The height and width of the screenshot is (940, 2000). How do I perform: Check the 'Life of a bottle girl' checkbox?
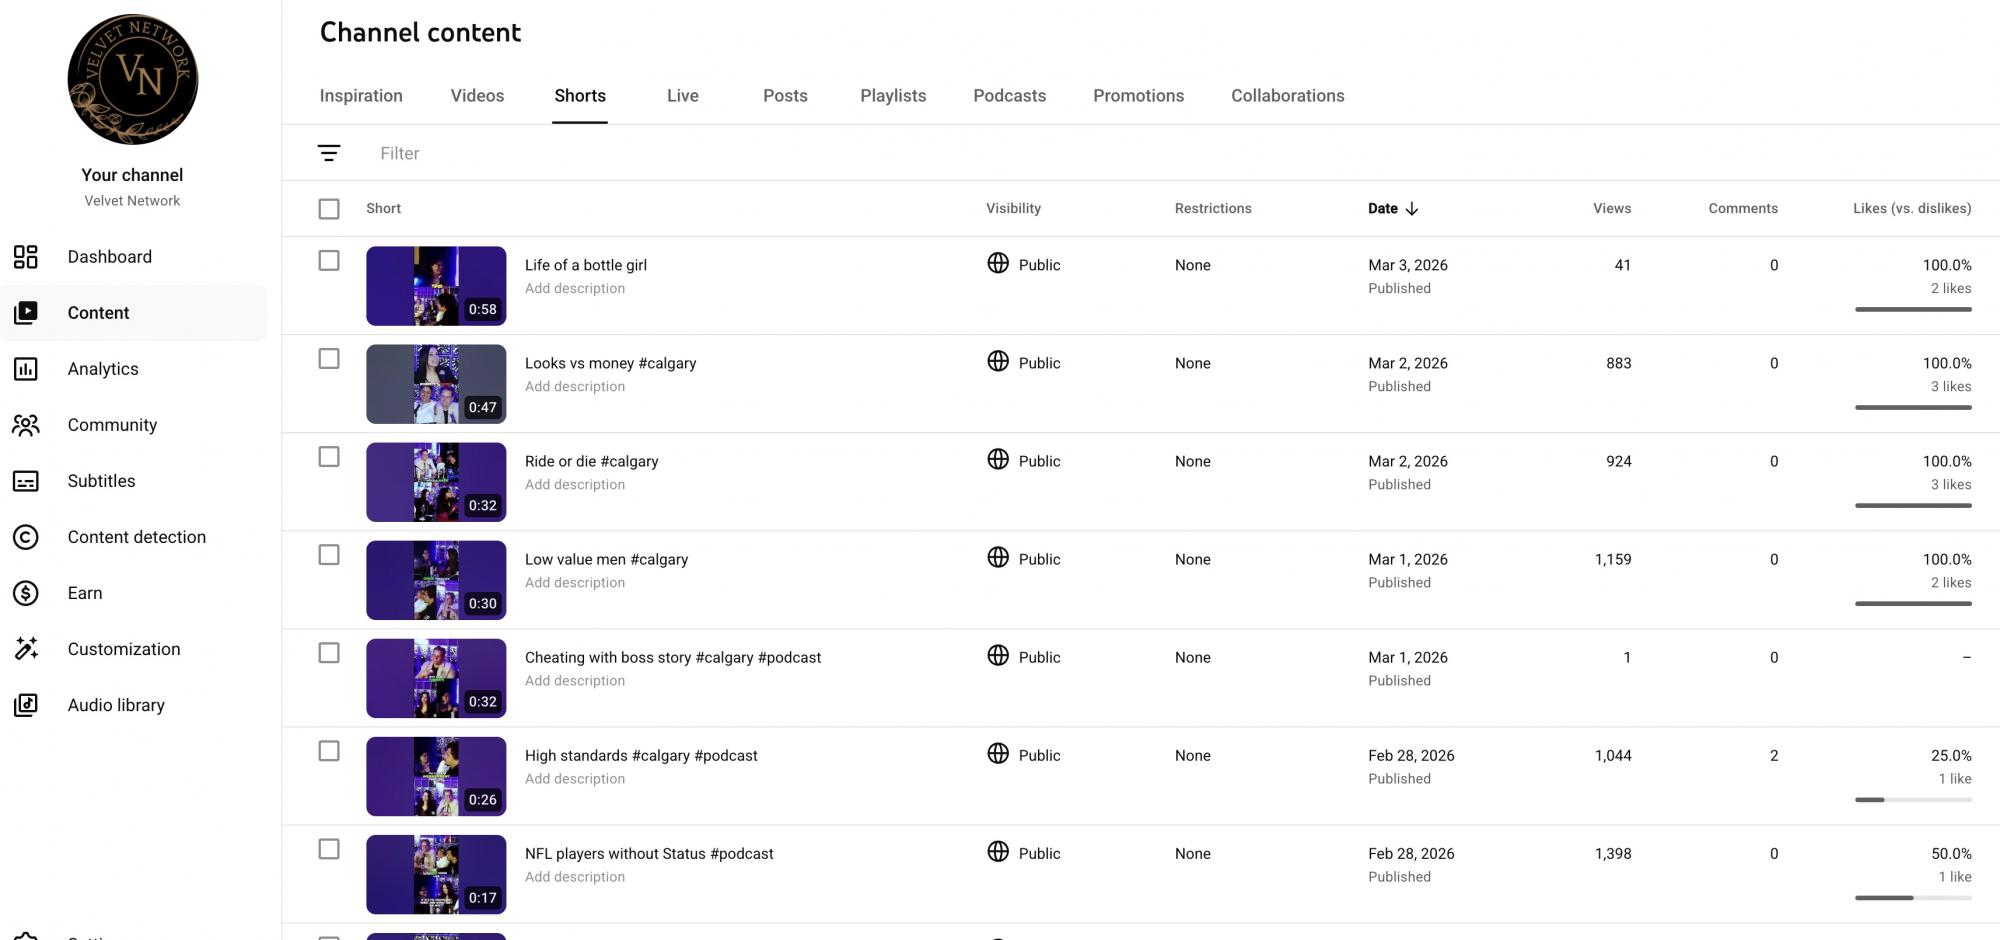click(329, 261)
